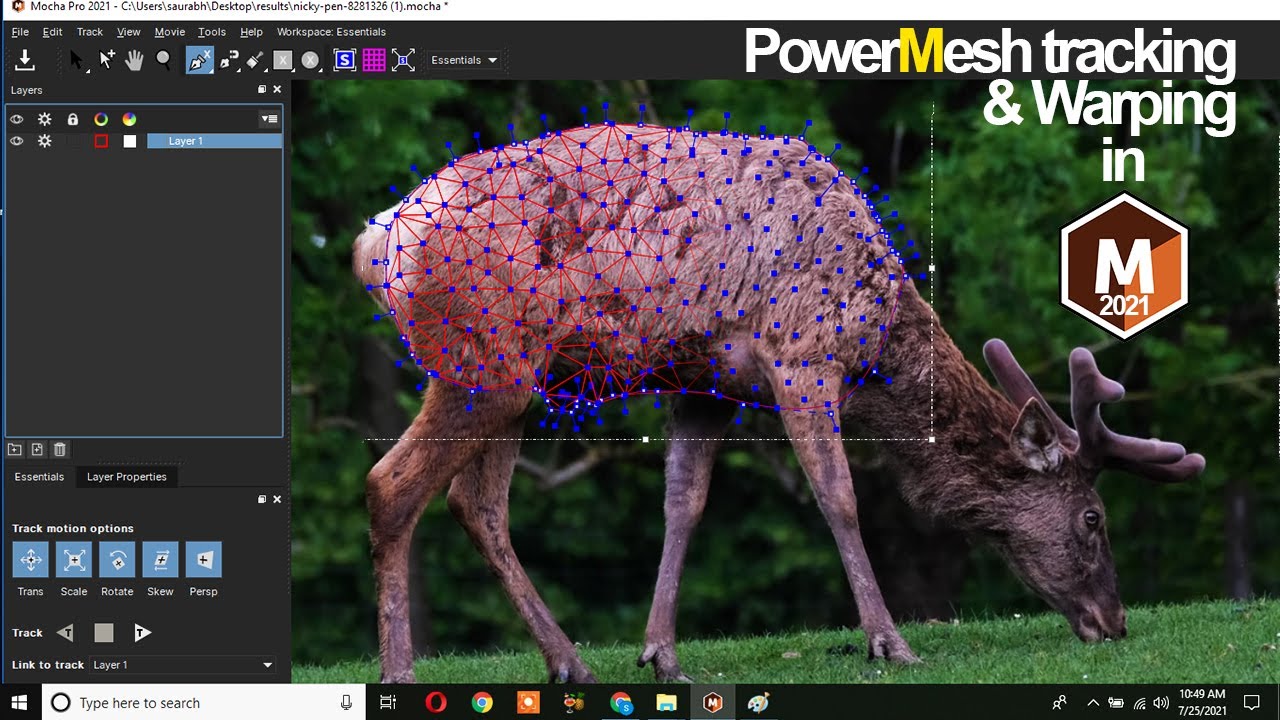
Task: Open the Essentials workspace dropdown
Action: [x=464, y=60]
